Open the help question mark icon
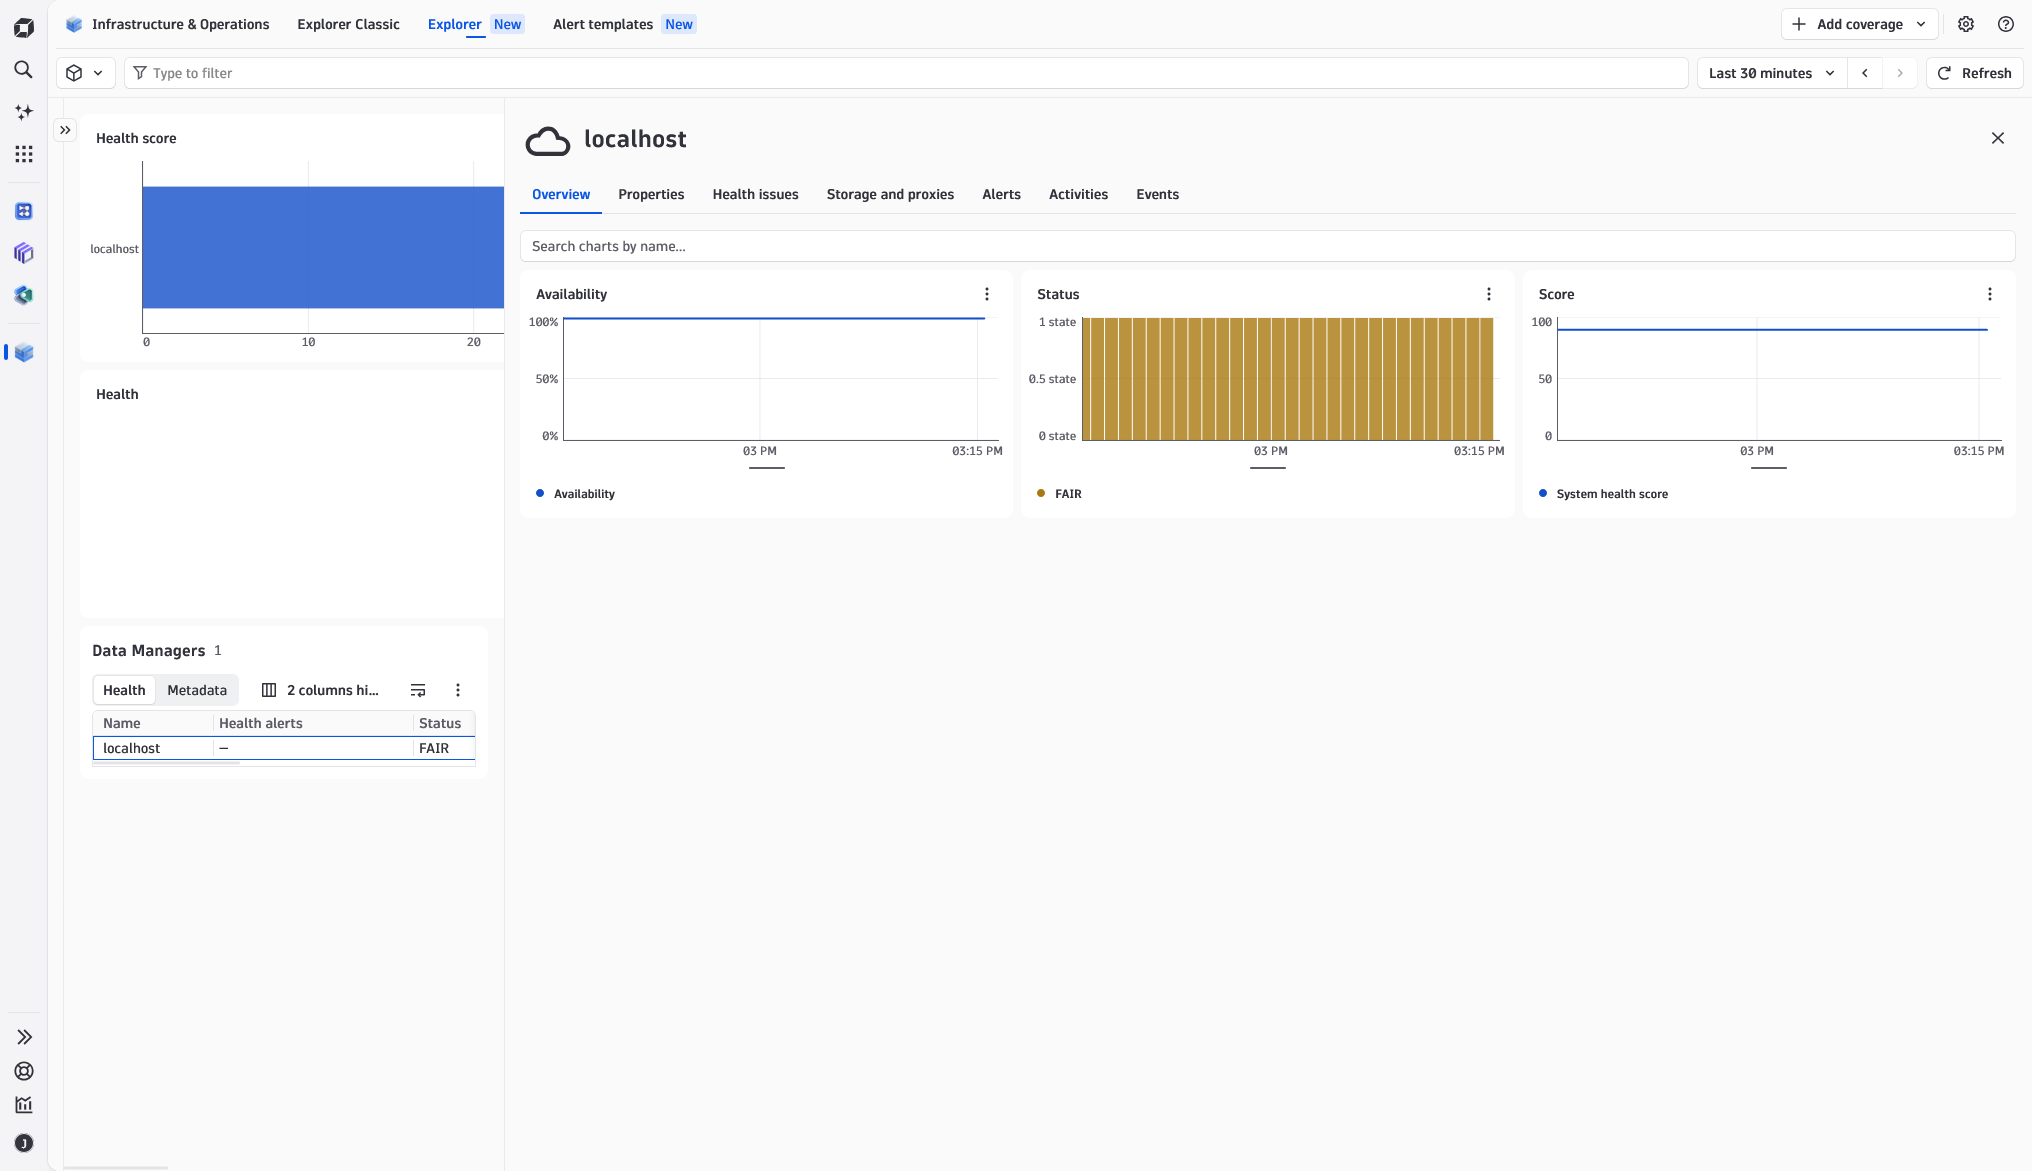 coord(2006,24)
